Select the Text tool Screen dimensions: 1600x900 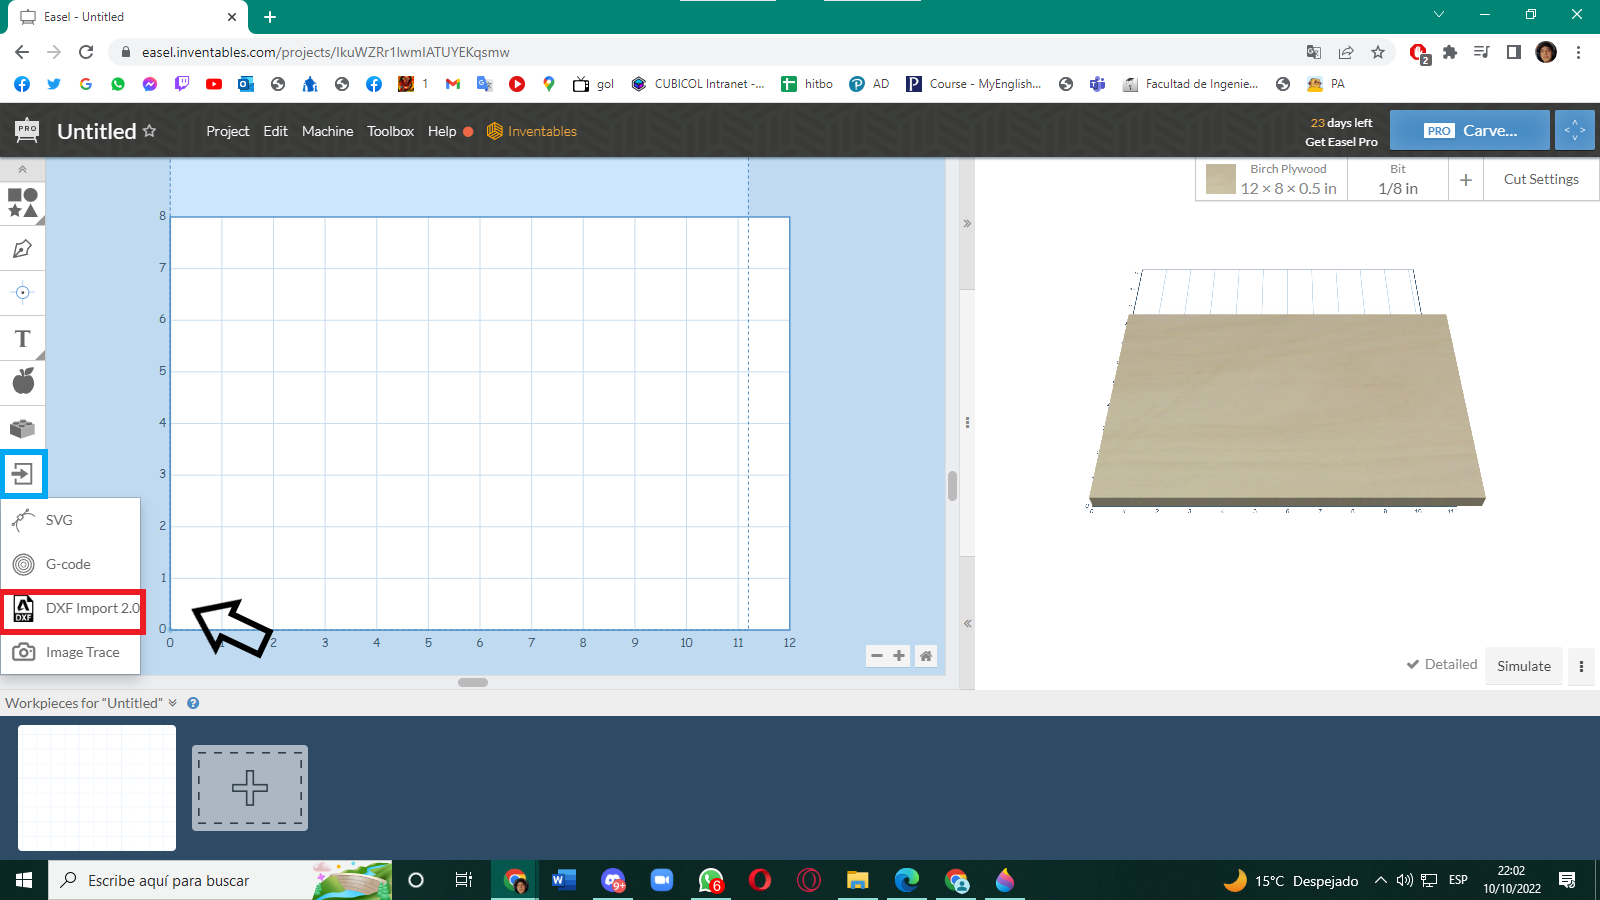coord(22,338)
